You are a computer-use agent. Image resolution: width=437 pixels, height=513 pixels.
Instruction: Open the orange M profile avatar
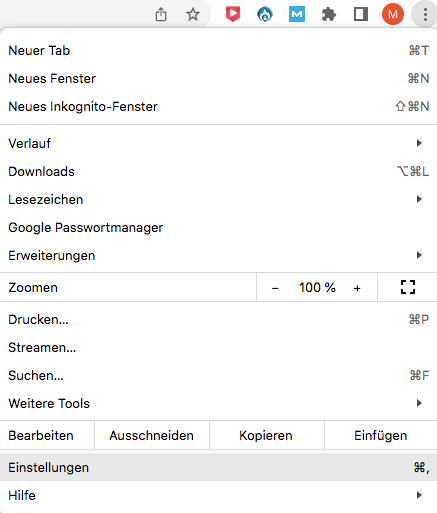click(393, 14)
